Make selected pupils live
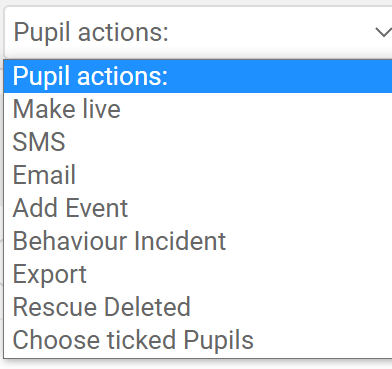Image resolution: width=392 pixels, height=369 pixels. tap(198, 109)
